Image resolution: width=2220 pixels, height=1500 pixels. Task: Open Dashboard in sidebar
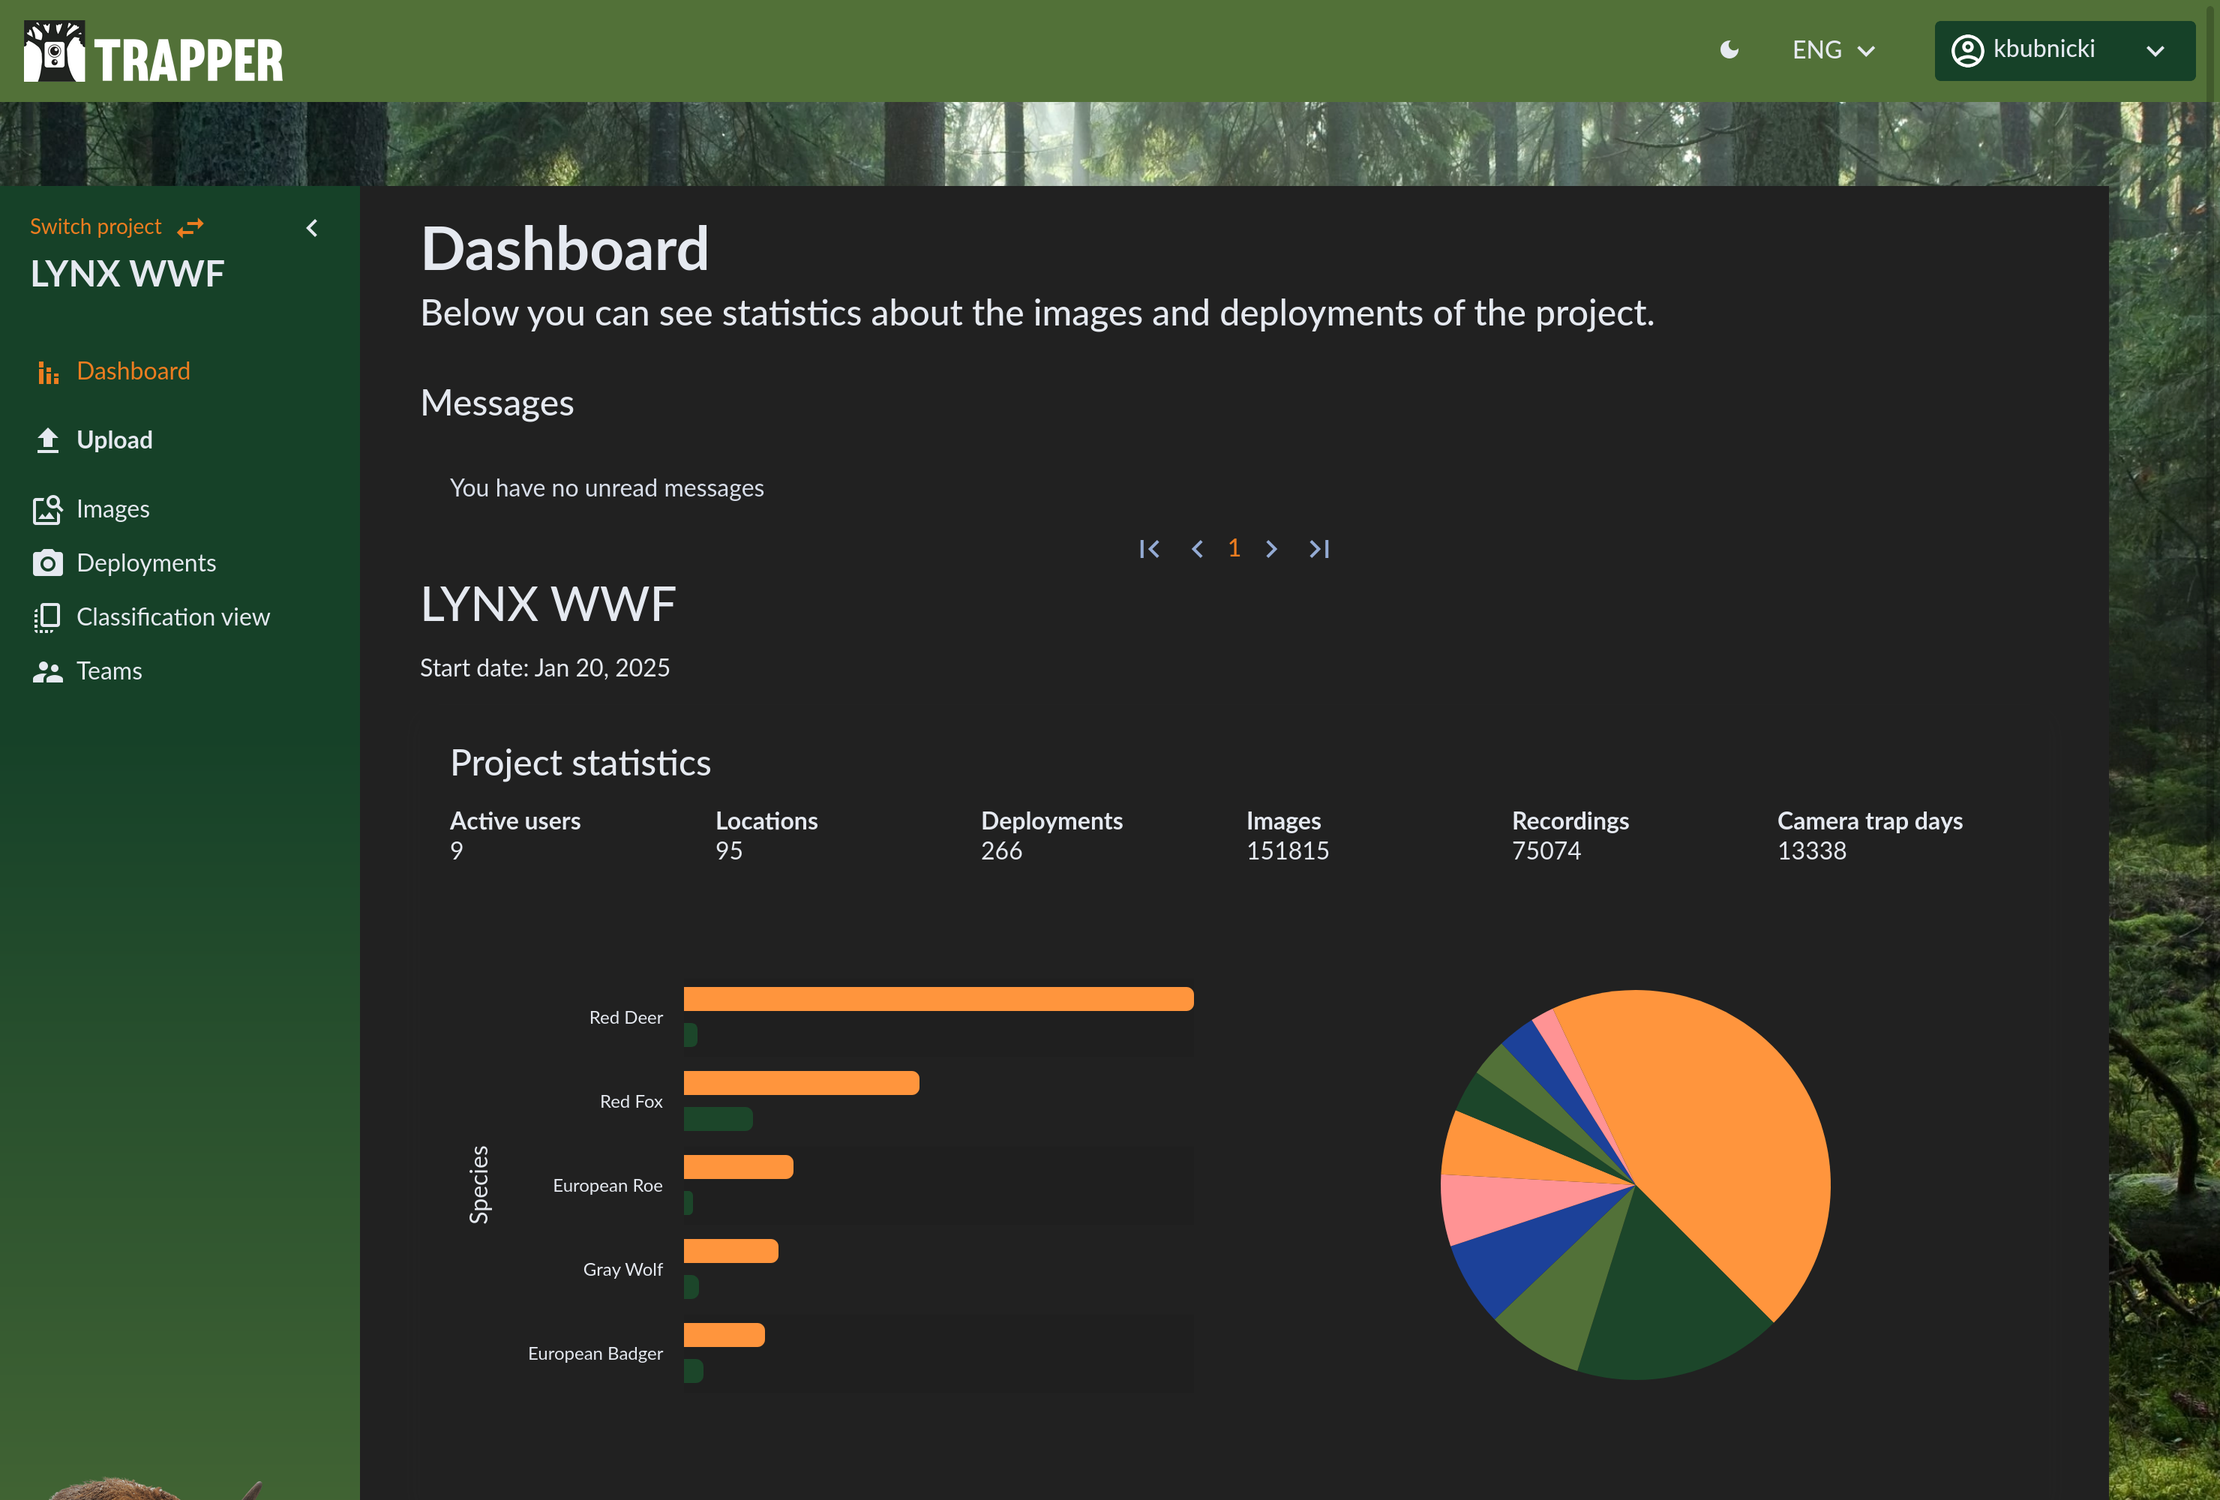pos(133,371)
